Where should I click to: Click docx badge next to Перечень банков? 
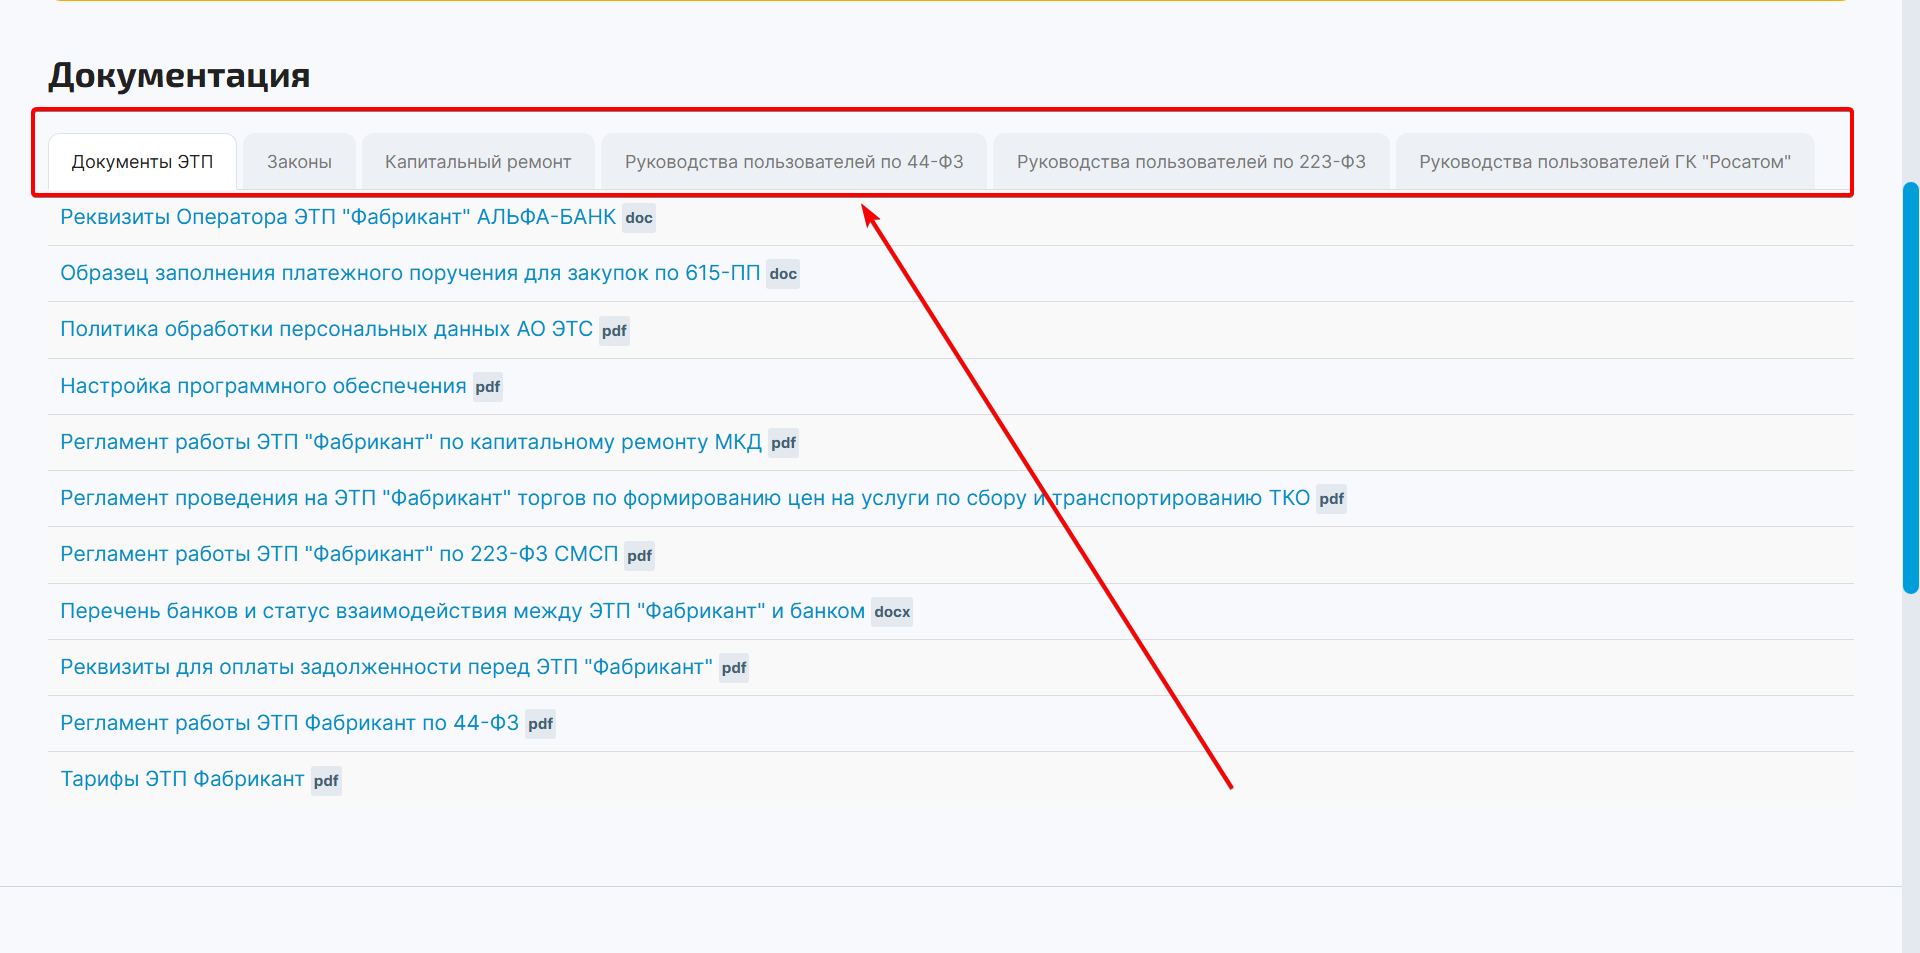tap(892, 612)
